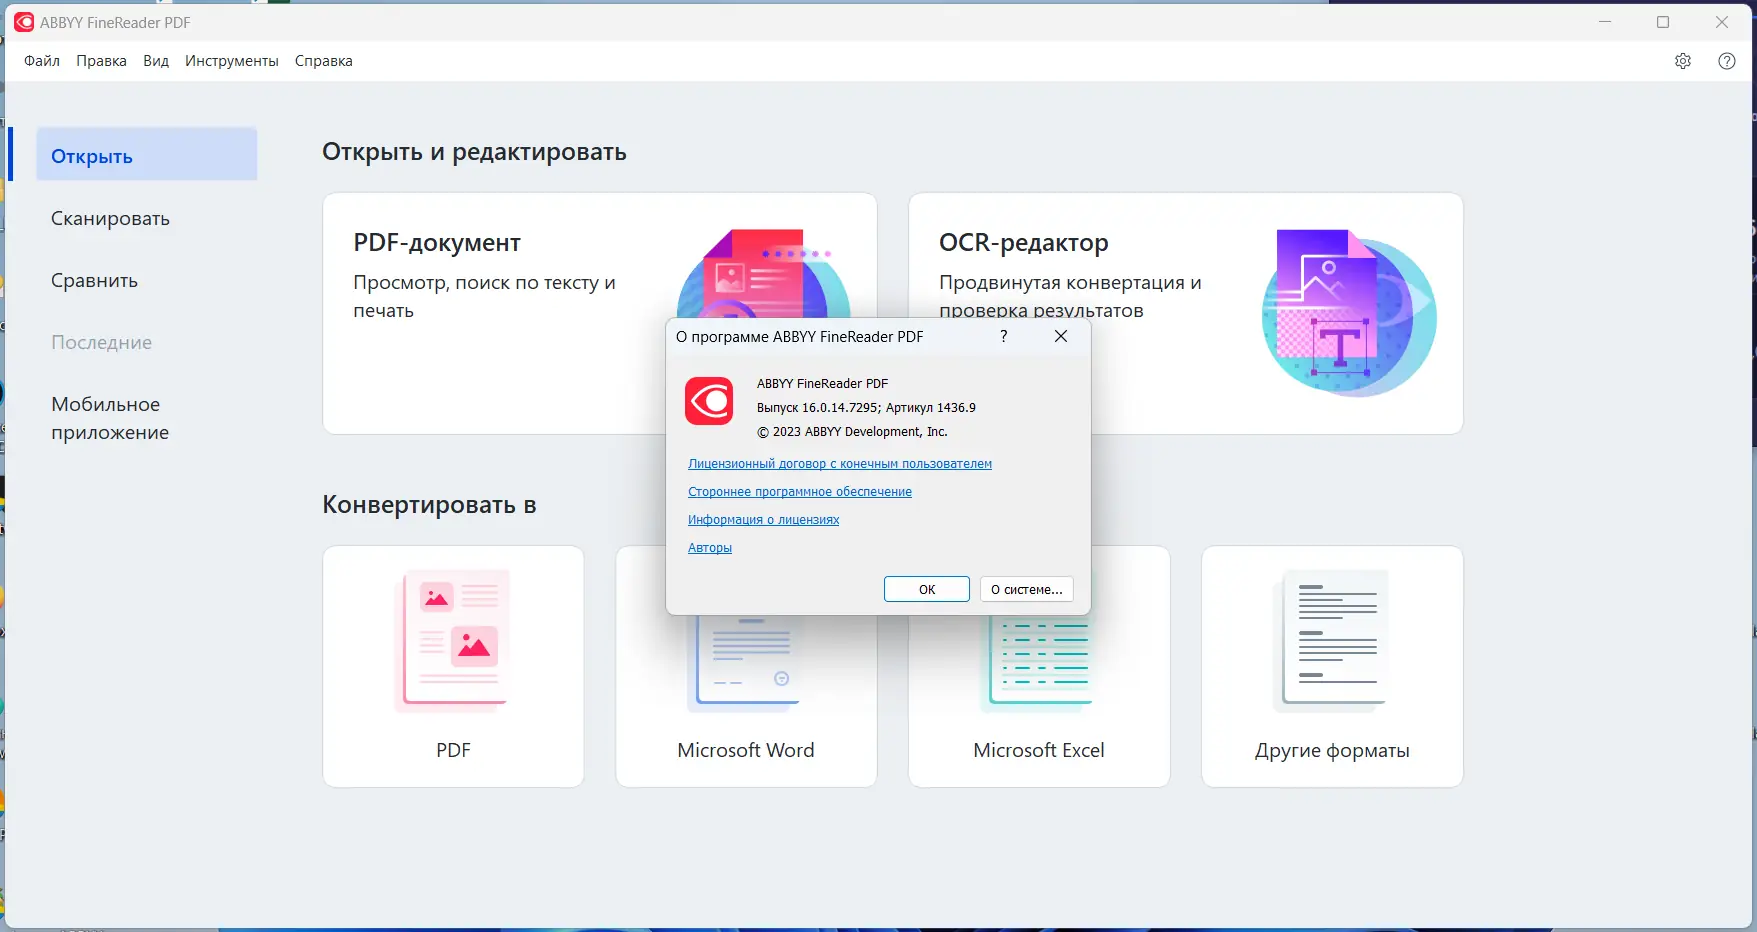Open the Файл menu
Image resolution: width=1757 pixels, height=932 pixels.
pyautogui.click(x=40, y=61)
